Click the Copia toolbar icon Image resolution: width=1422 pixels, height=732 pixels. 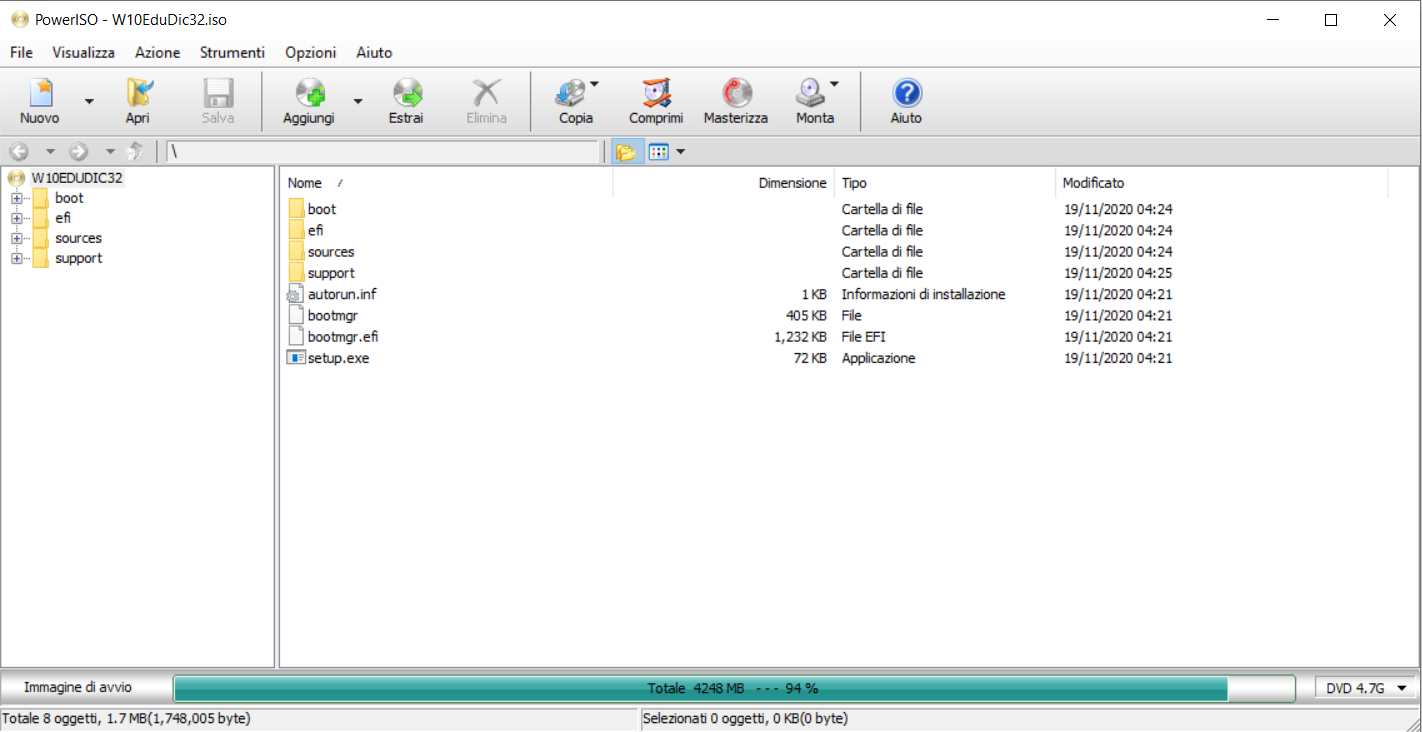tap(571, 93)
